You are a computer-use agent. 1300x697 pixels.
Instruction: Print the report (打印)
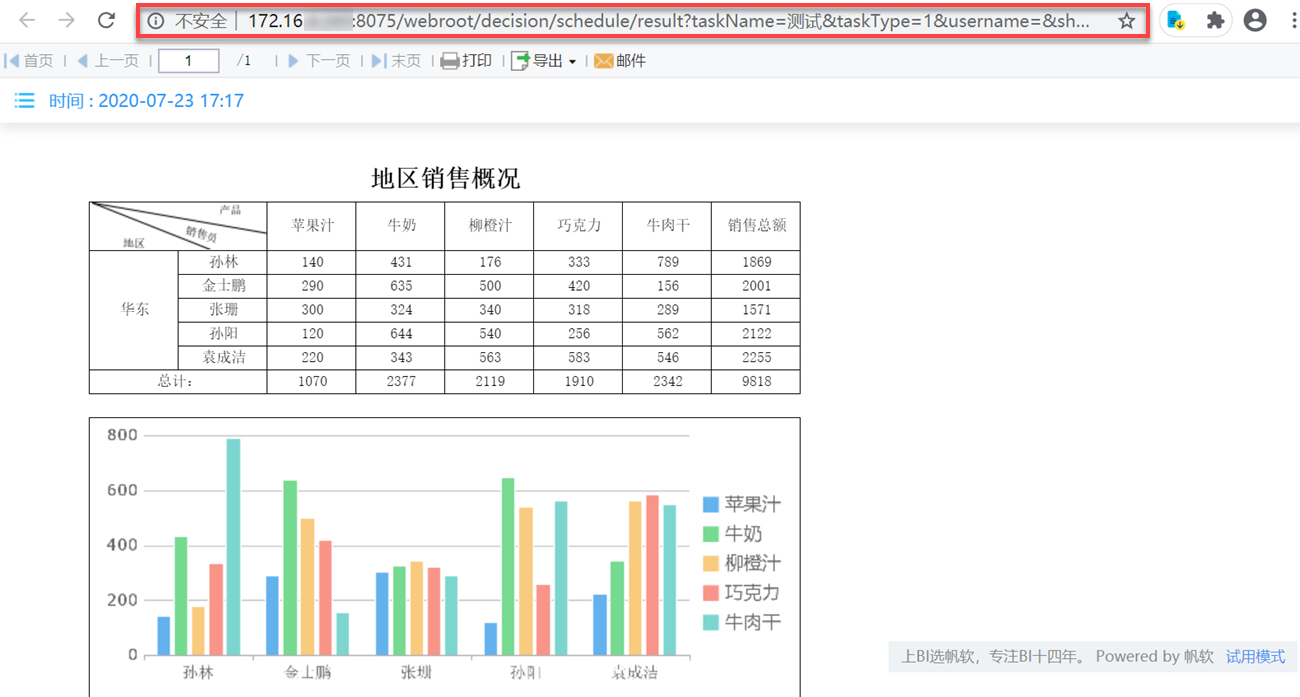tap(467, 61)
